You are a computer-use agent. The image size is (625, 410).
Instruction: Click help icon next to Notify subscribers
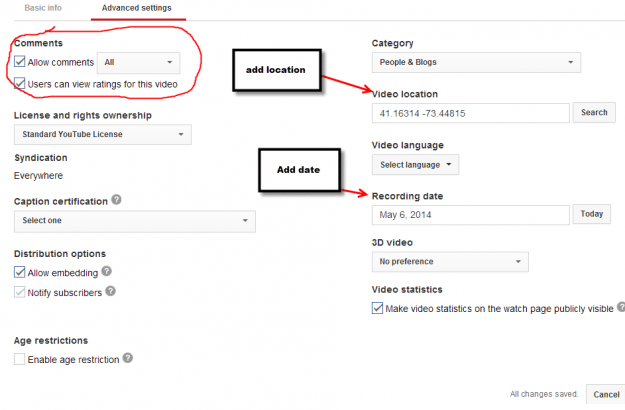coord(110,291)
